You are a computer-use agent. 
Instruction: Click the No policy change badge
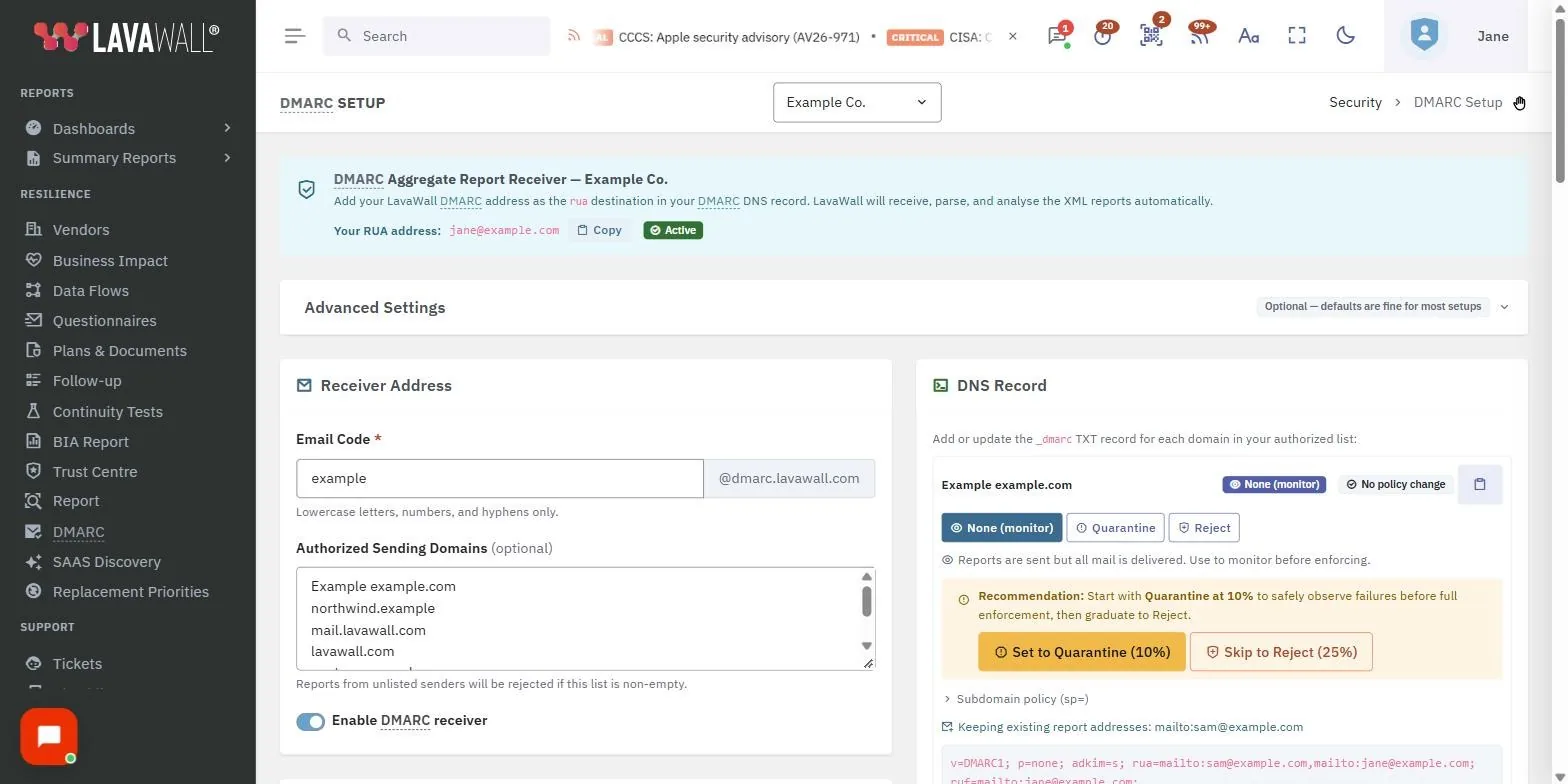[x=1396, y=485]
